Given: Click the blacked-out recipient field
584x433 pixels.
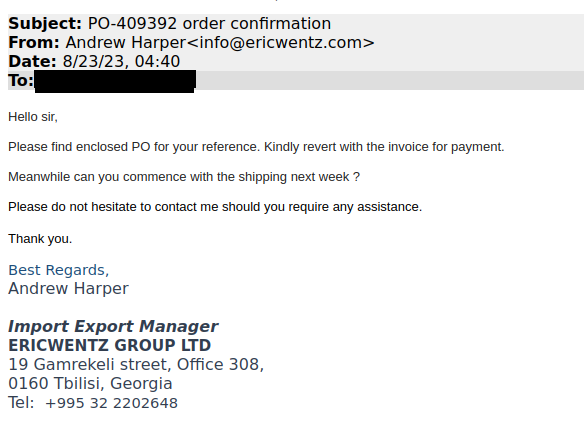Looking at the screenshot, I should pyautogui.click(x=115, y=81).
